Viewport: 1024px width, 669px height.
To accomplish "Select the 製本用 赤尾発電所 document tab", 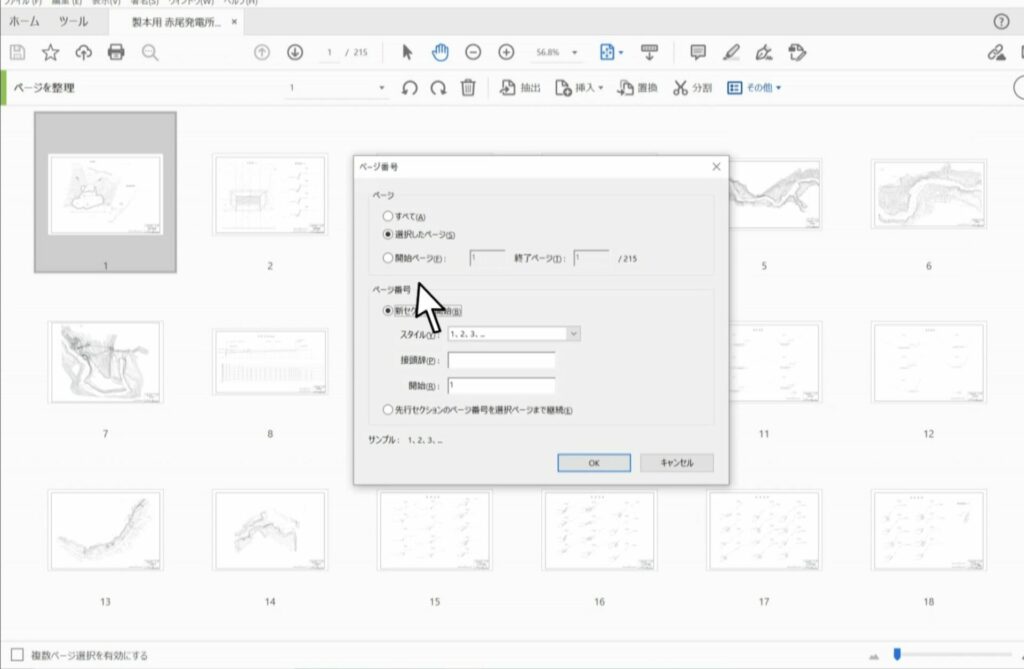I will [x=176, y=22].
